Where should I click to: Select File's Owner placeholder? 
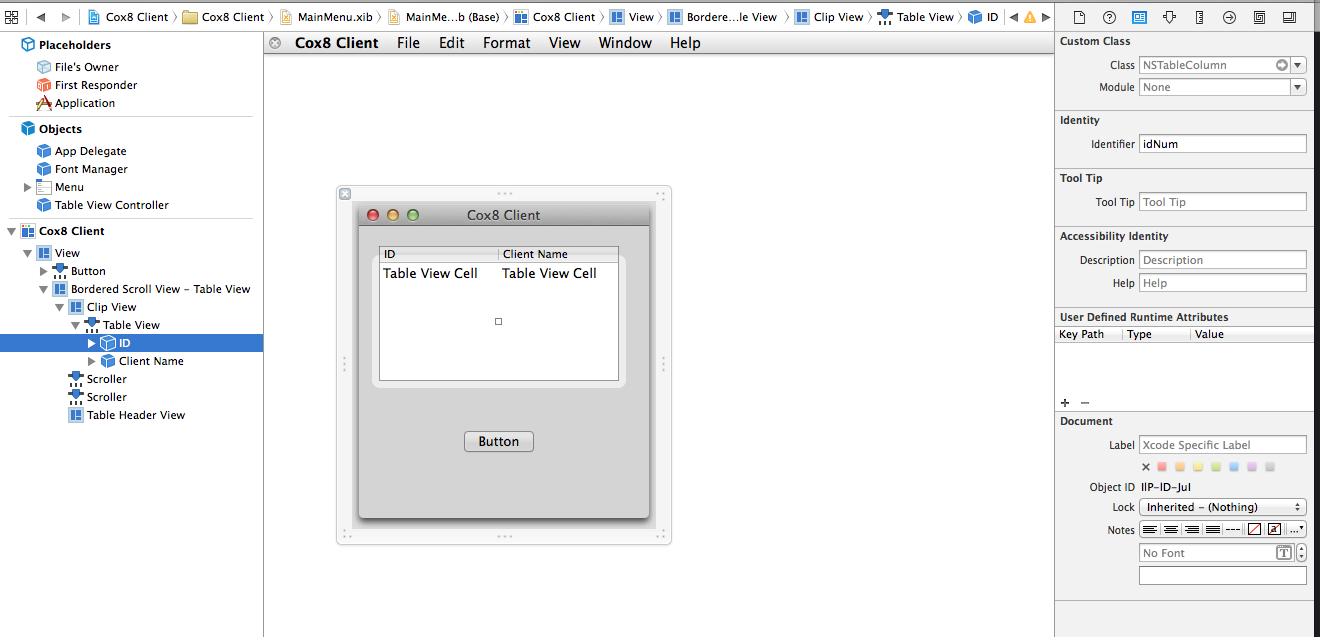78,67
